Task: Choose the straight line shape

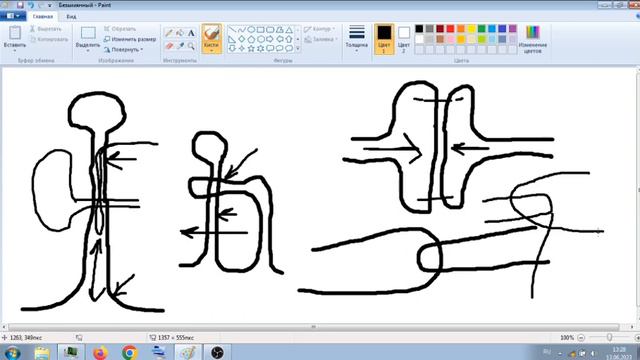Action: [x=232, y=30]
